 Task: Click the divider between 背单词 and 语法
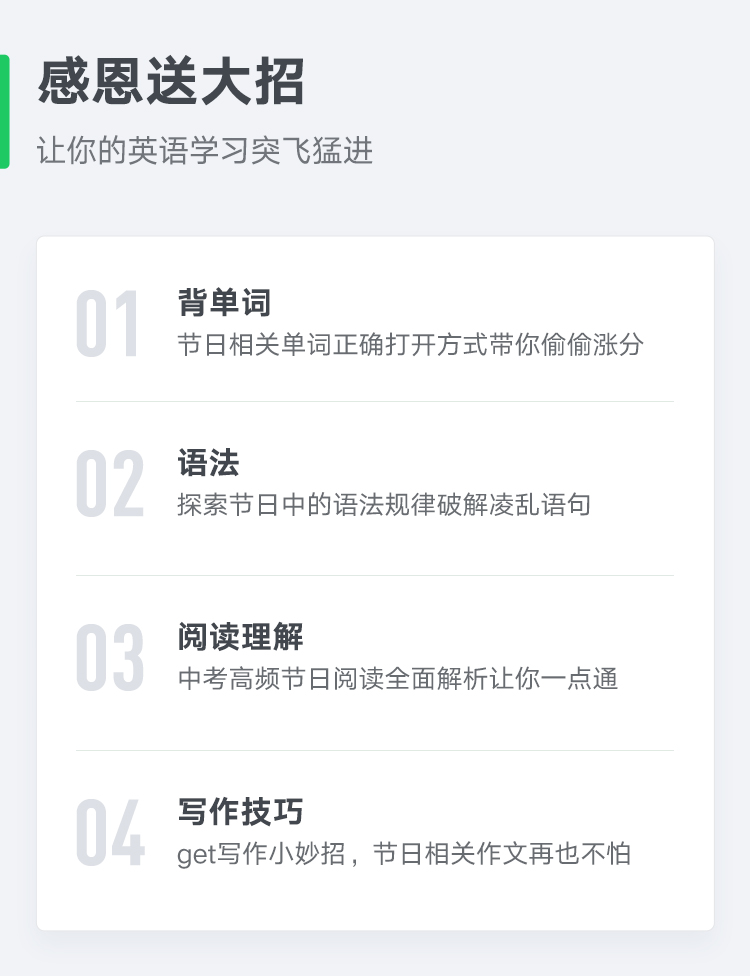click(375, 401)
